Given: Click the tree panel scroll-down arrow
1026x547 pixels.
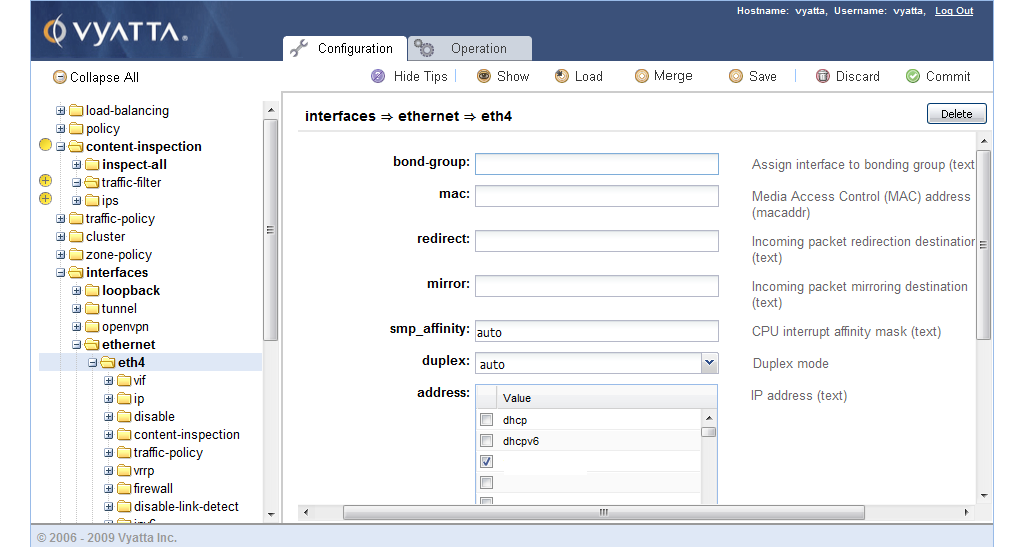Looking at the screenshot, I should 271,515.
